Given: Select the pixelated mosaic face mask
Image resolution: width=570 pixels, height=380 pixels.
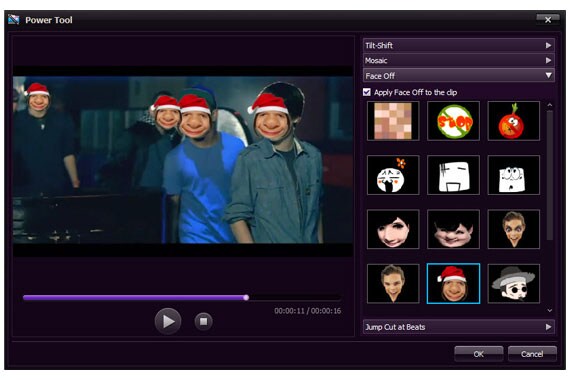Looking at the screenshot, I should (x=393, y=121).
